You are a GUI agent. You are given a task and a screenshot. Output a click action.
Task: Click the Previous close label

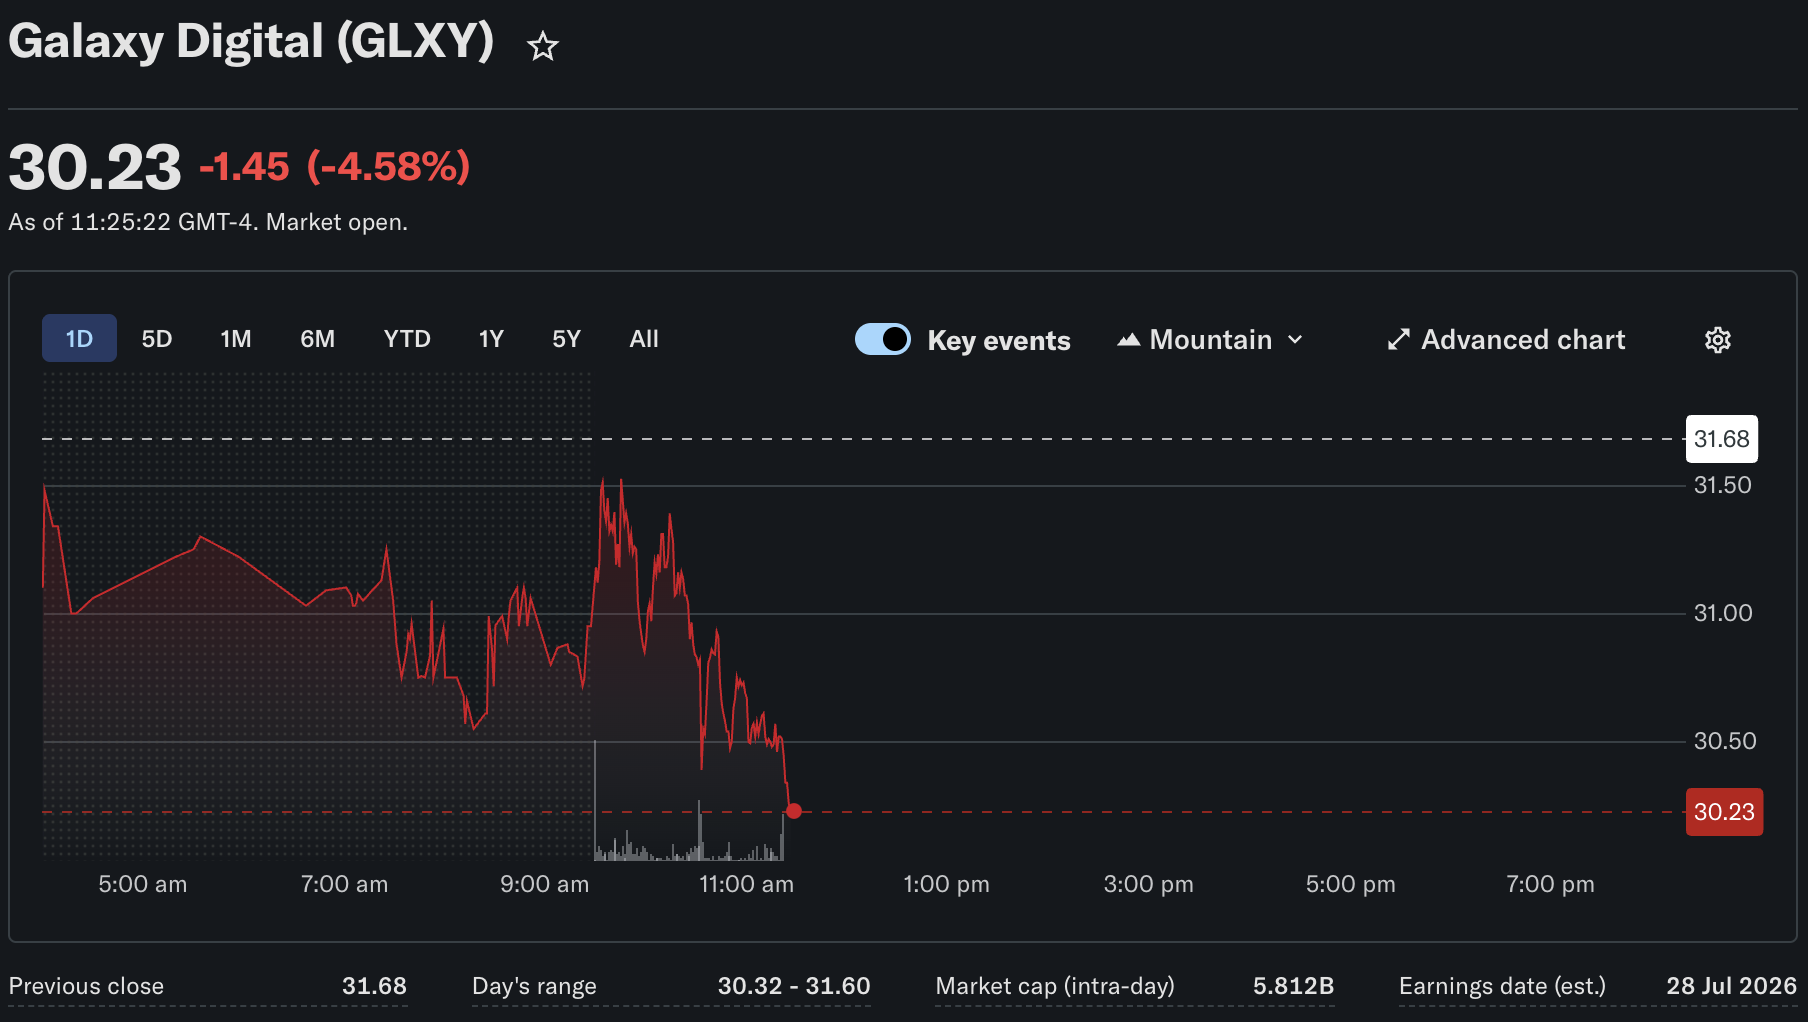[86, 986]
